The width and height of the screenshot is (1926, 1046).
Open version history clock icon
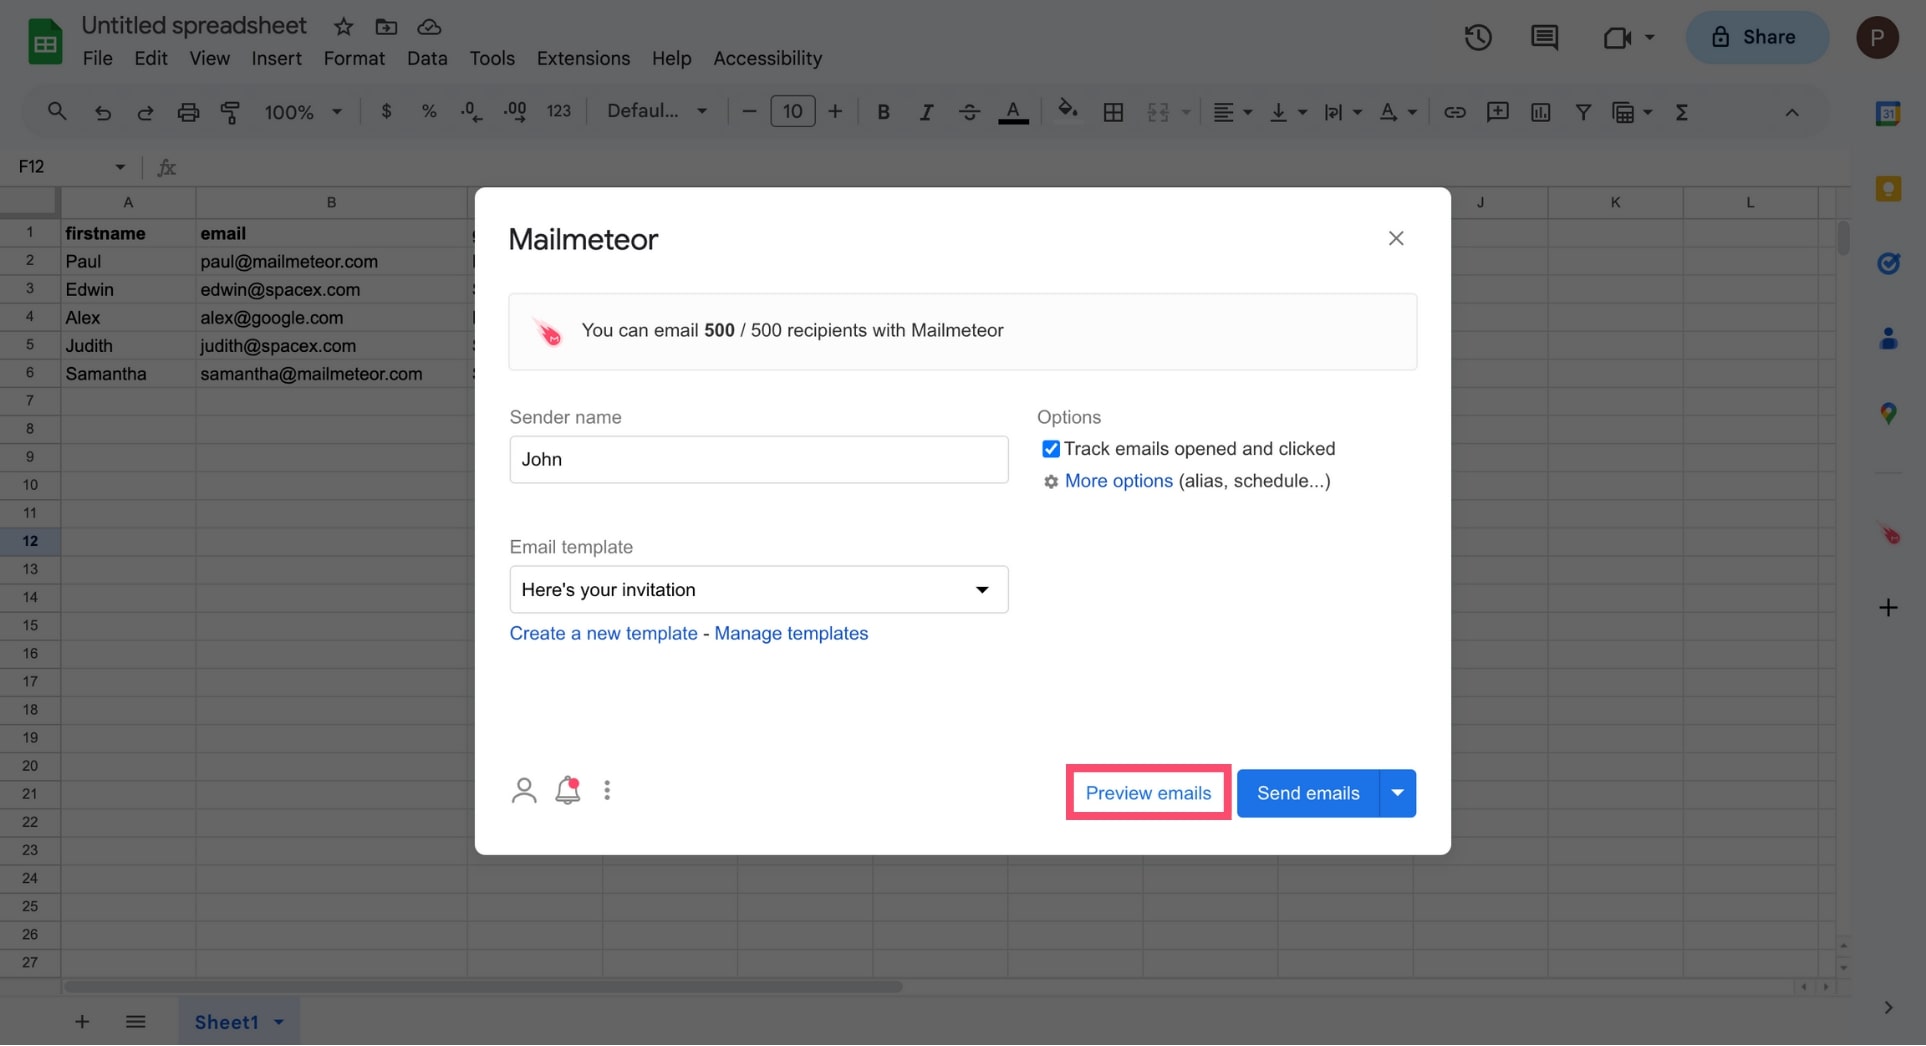[1478, 38]
